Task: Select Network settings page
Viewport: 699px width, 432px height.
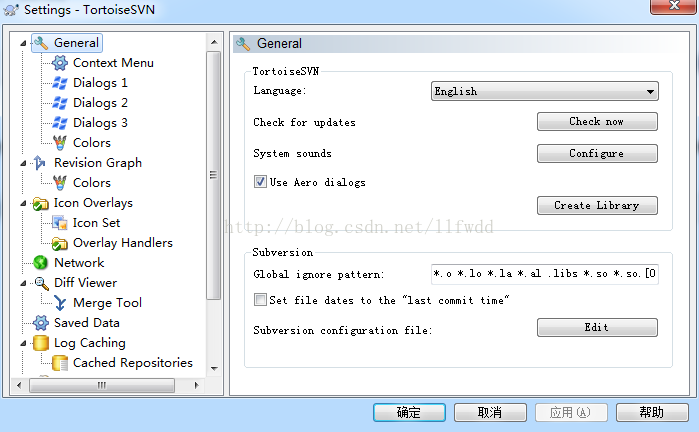Action: (x=79, y=263)
